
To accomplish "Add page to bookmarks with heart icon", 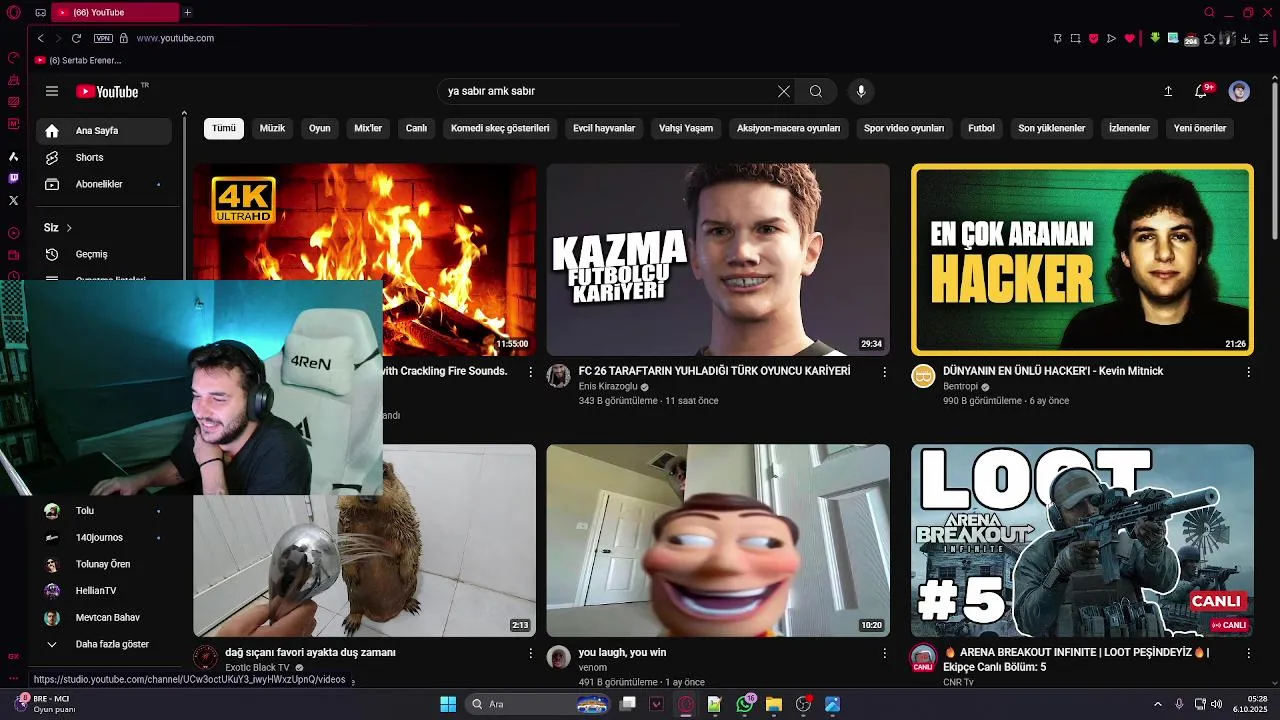I will 1130,38.
